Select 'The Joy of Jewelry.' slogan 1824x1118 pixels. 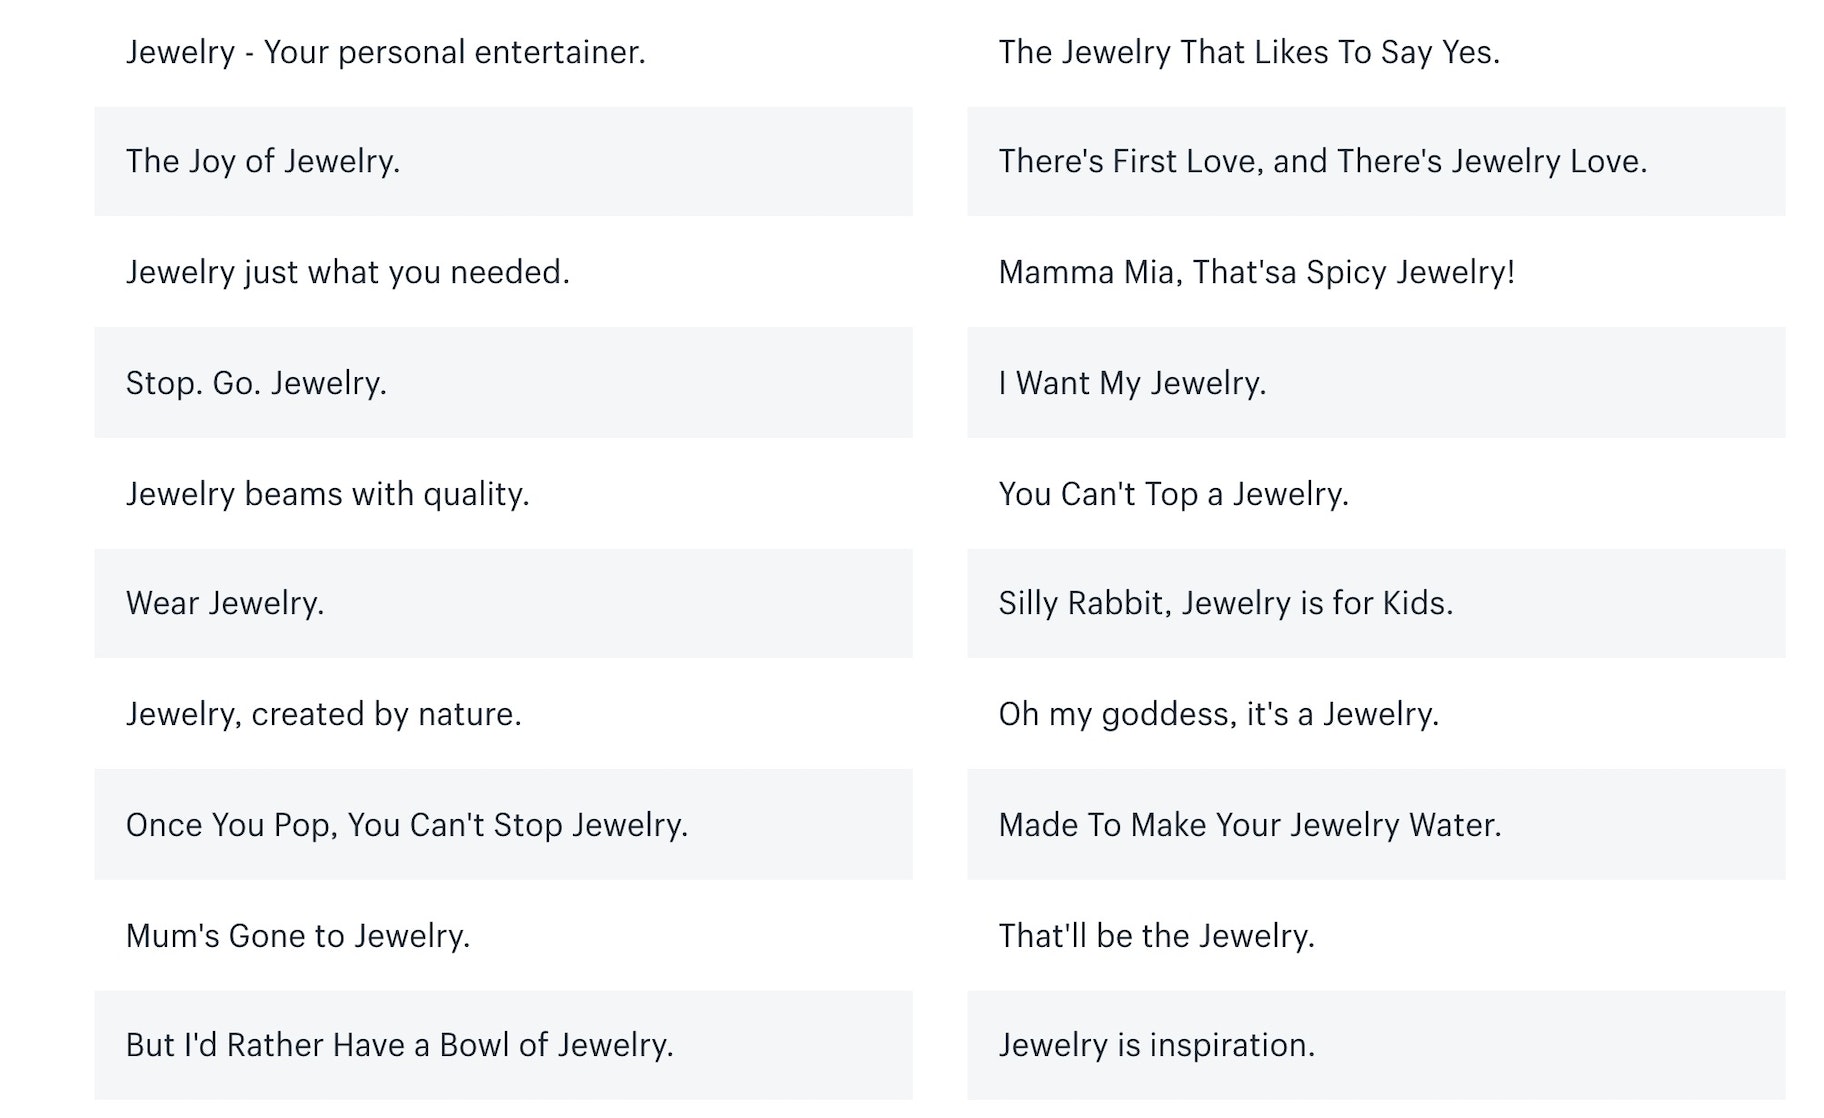click(263, 161)
